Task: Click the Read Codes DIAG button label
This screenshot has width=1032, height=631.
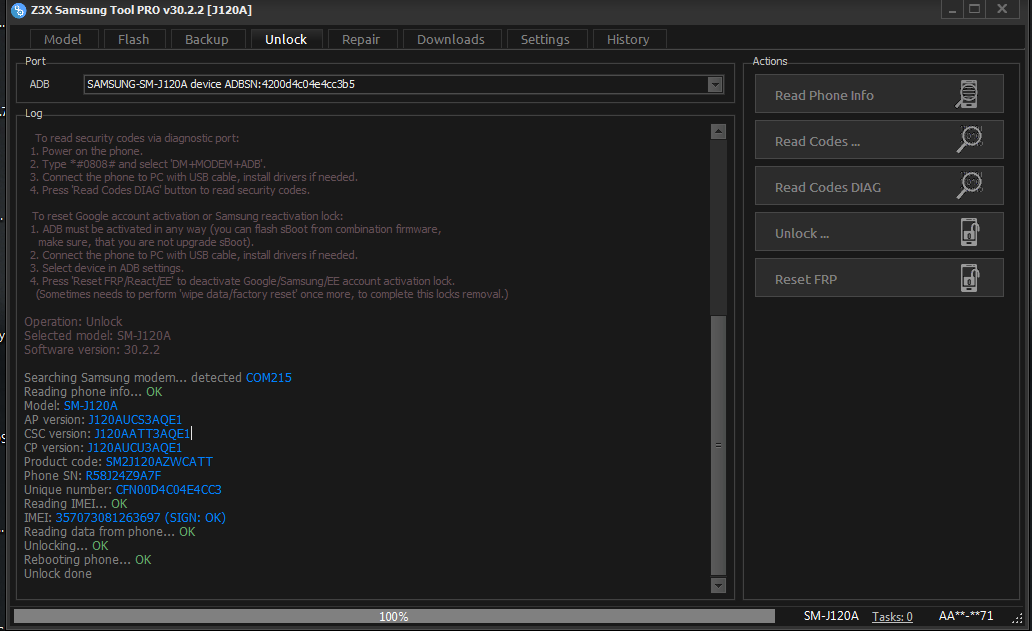Action: tap(828, 188)
